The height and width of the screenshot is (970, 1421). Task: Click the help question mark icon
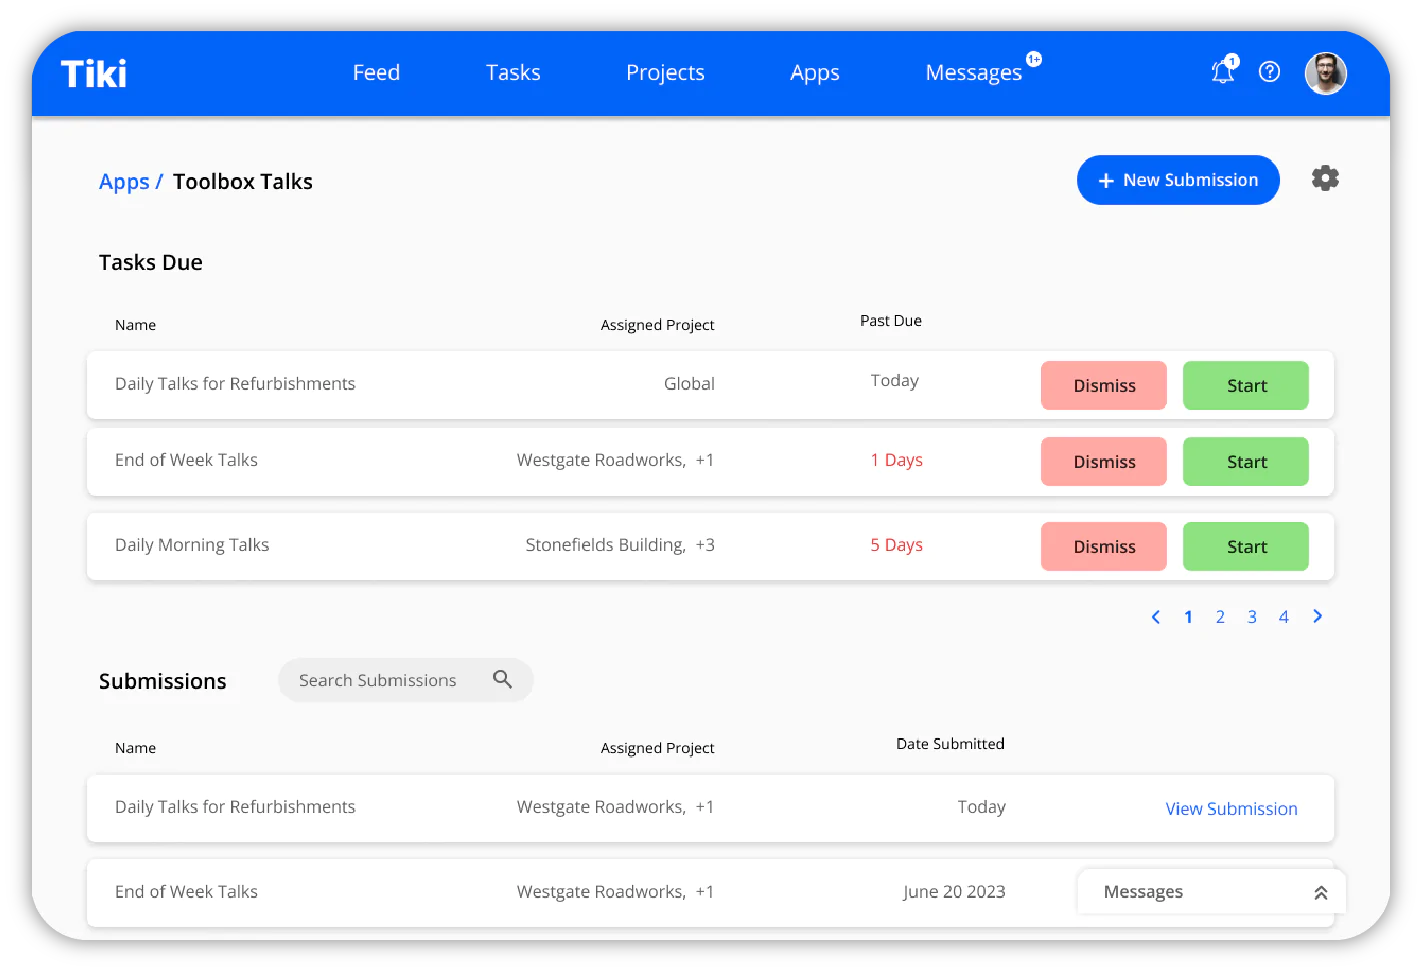(x=1269, y=72)
